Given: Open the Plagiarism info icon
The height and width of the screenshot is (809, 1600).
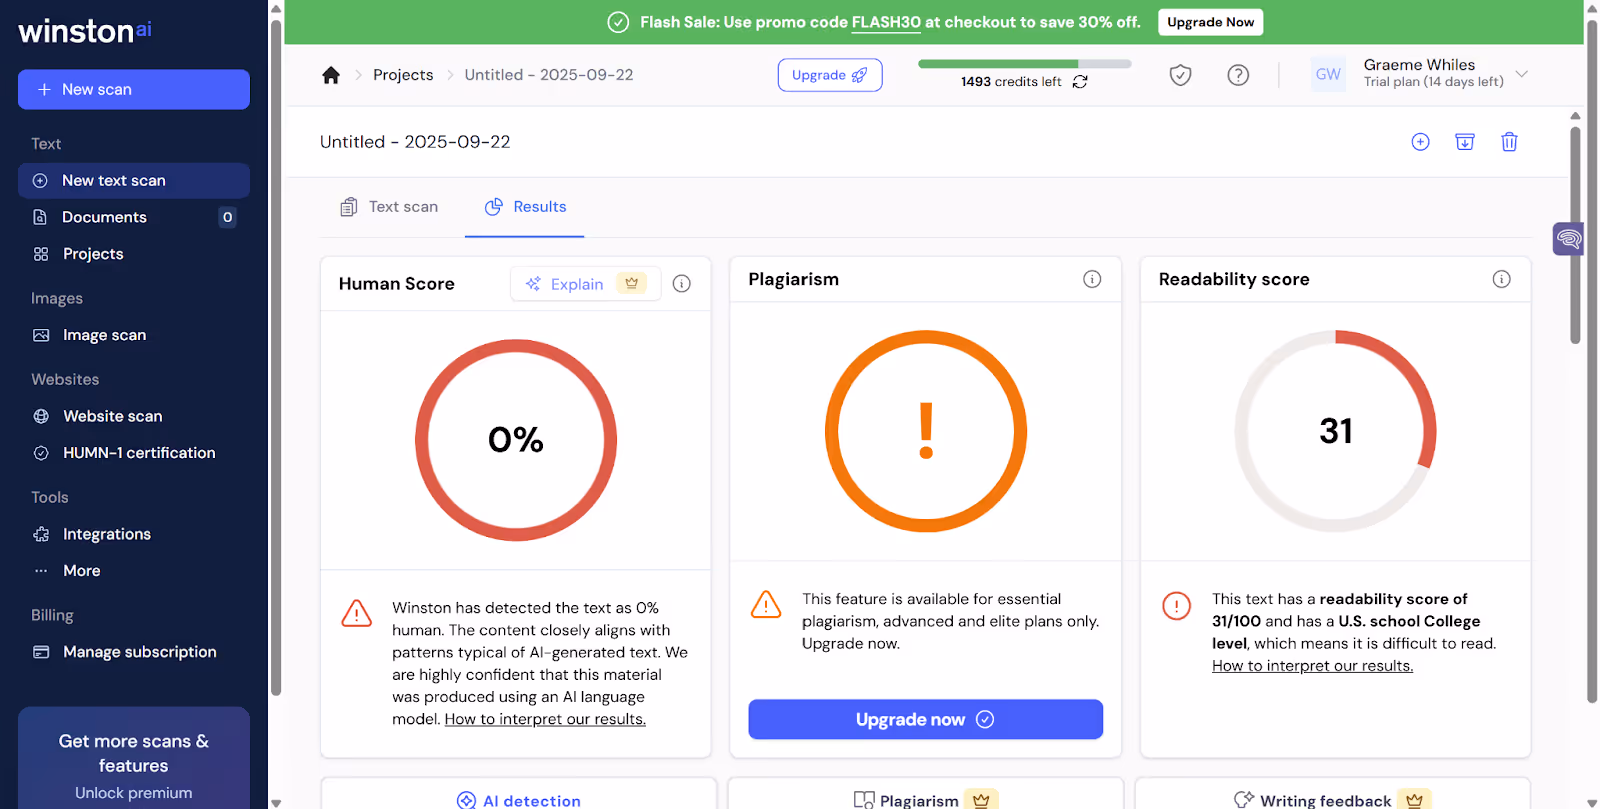Looking at the screenshot, I should coord(1092,279).
